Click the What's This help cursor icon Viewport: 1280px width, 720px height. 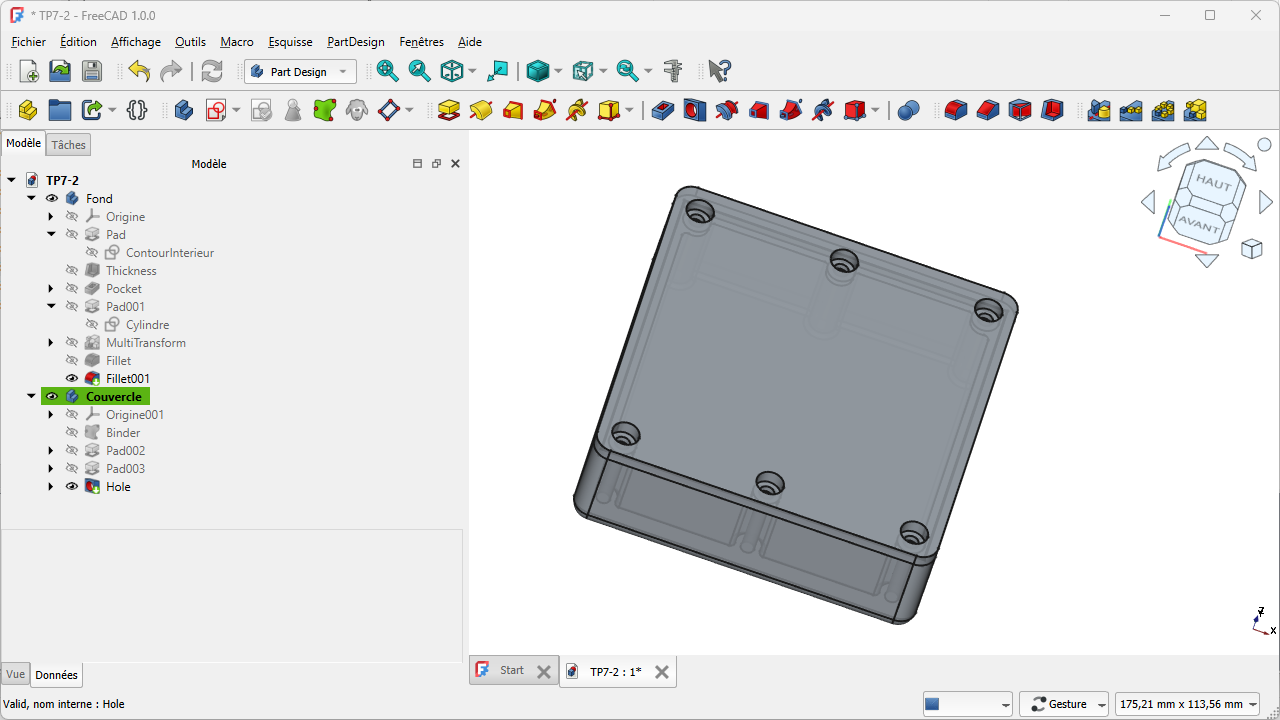click(x=719, y=71)
